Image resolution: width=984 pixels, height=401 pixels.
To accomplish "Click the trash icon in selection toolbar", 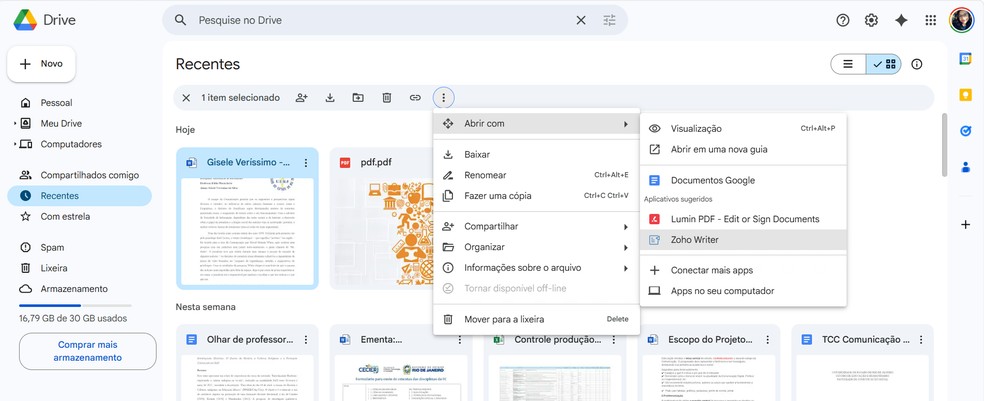I will click(x=386, y=98).
